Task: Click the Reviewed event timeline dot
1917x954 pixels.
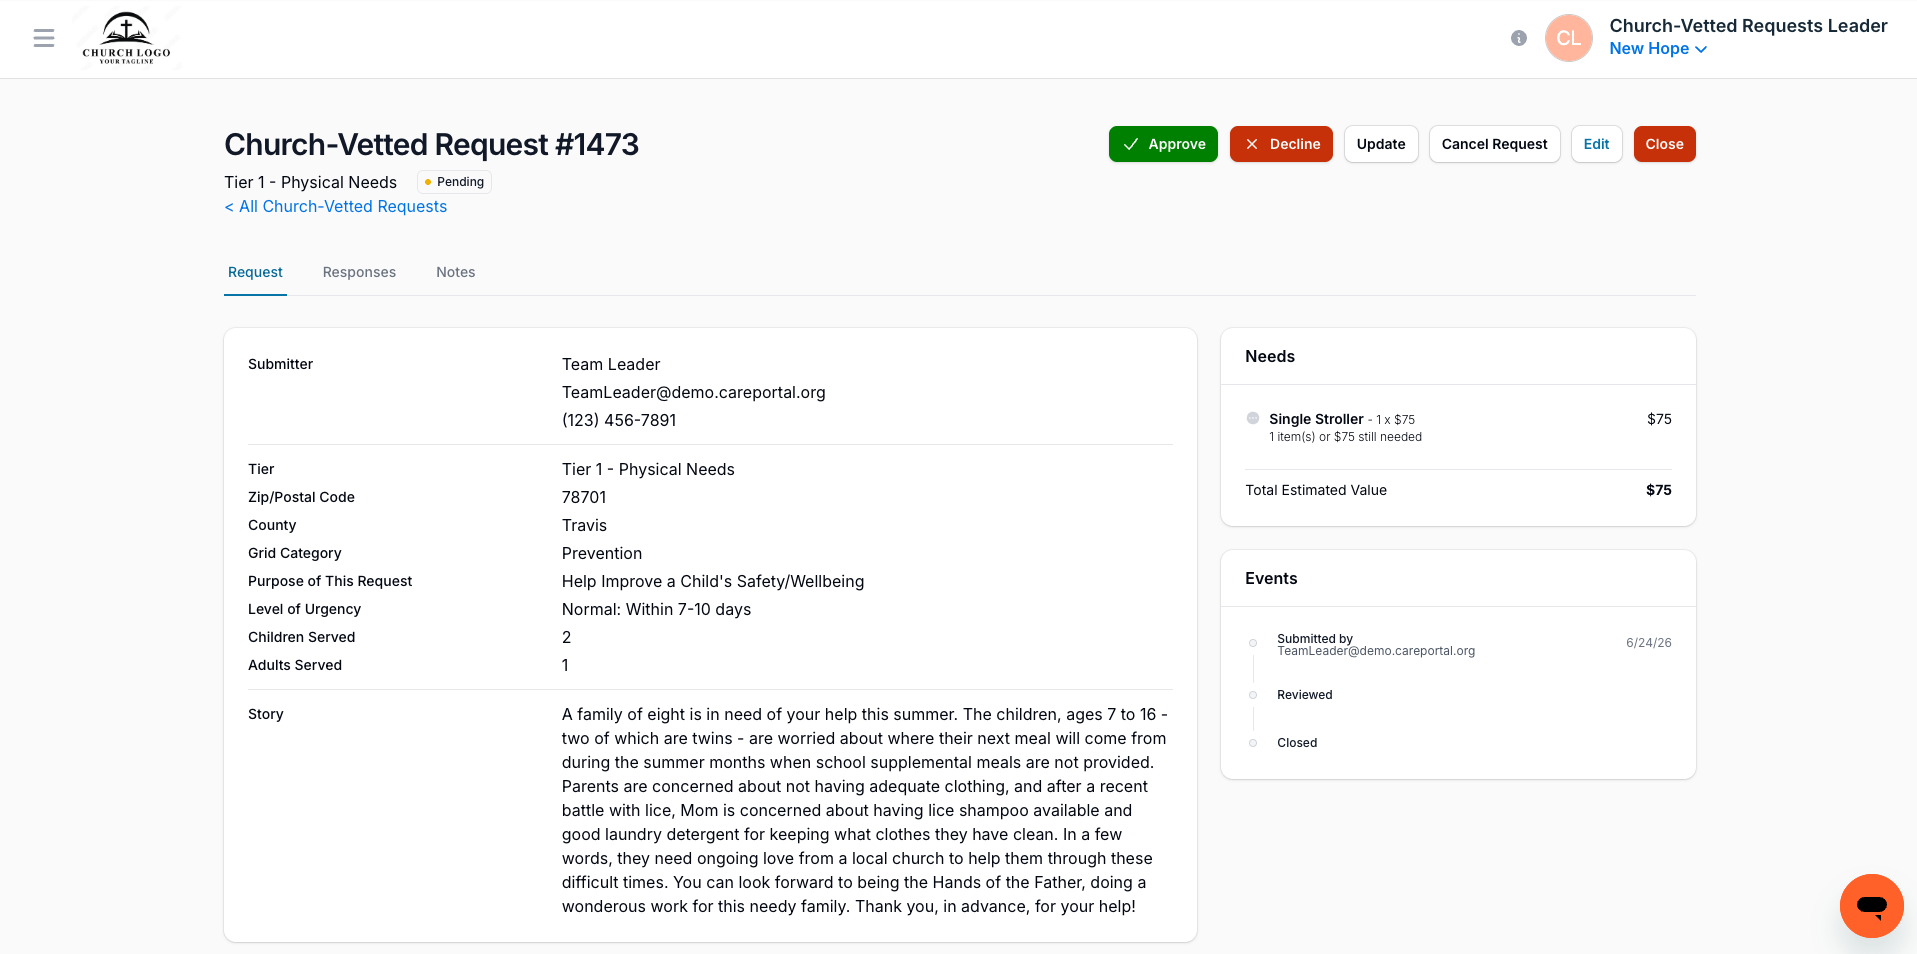Action: (x=1253, y=695)
